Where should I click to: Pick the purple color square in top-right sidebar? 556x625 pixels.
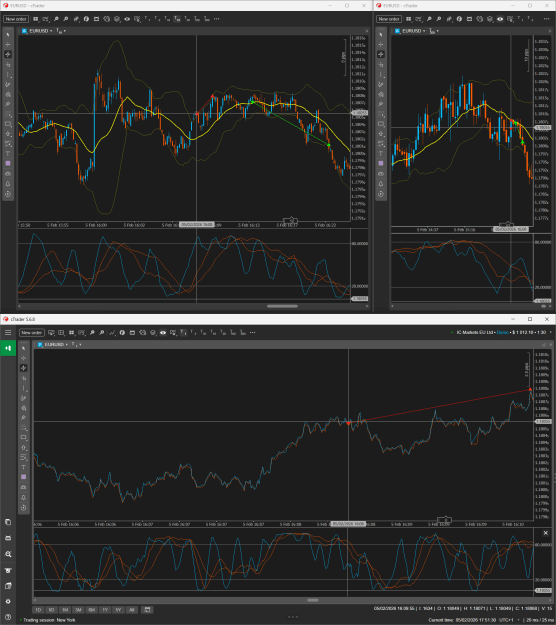pyautogui.click(x=381, y=163)
